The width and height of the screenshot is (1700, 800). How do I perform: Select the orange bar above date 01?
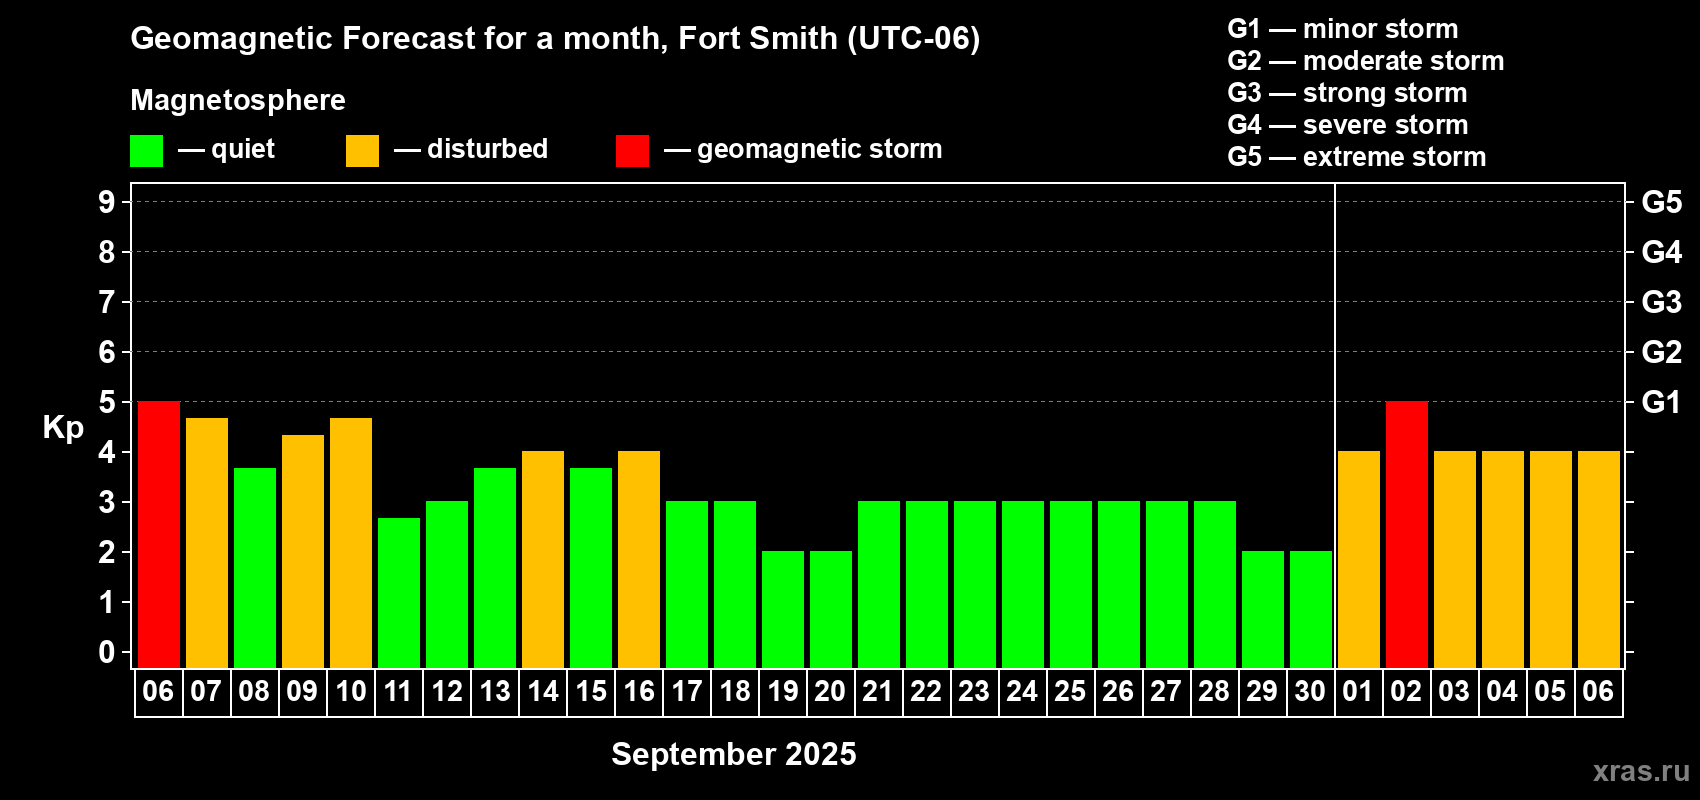point(1359,560)
